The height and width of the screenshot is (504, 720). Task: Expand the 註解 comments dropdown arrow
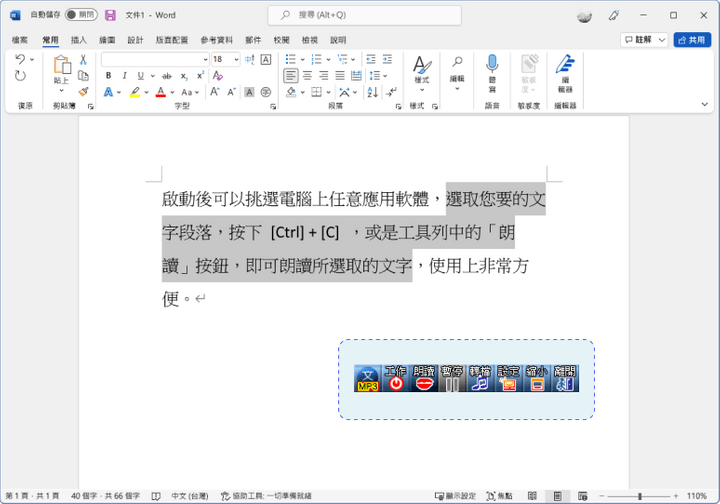tap(662, 40)
